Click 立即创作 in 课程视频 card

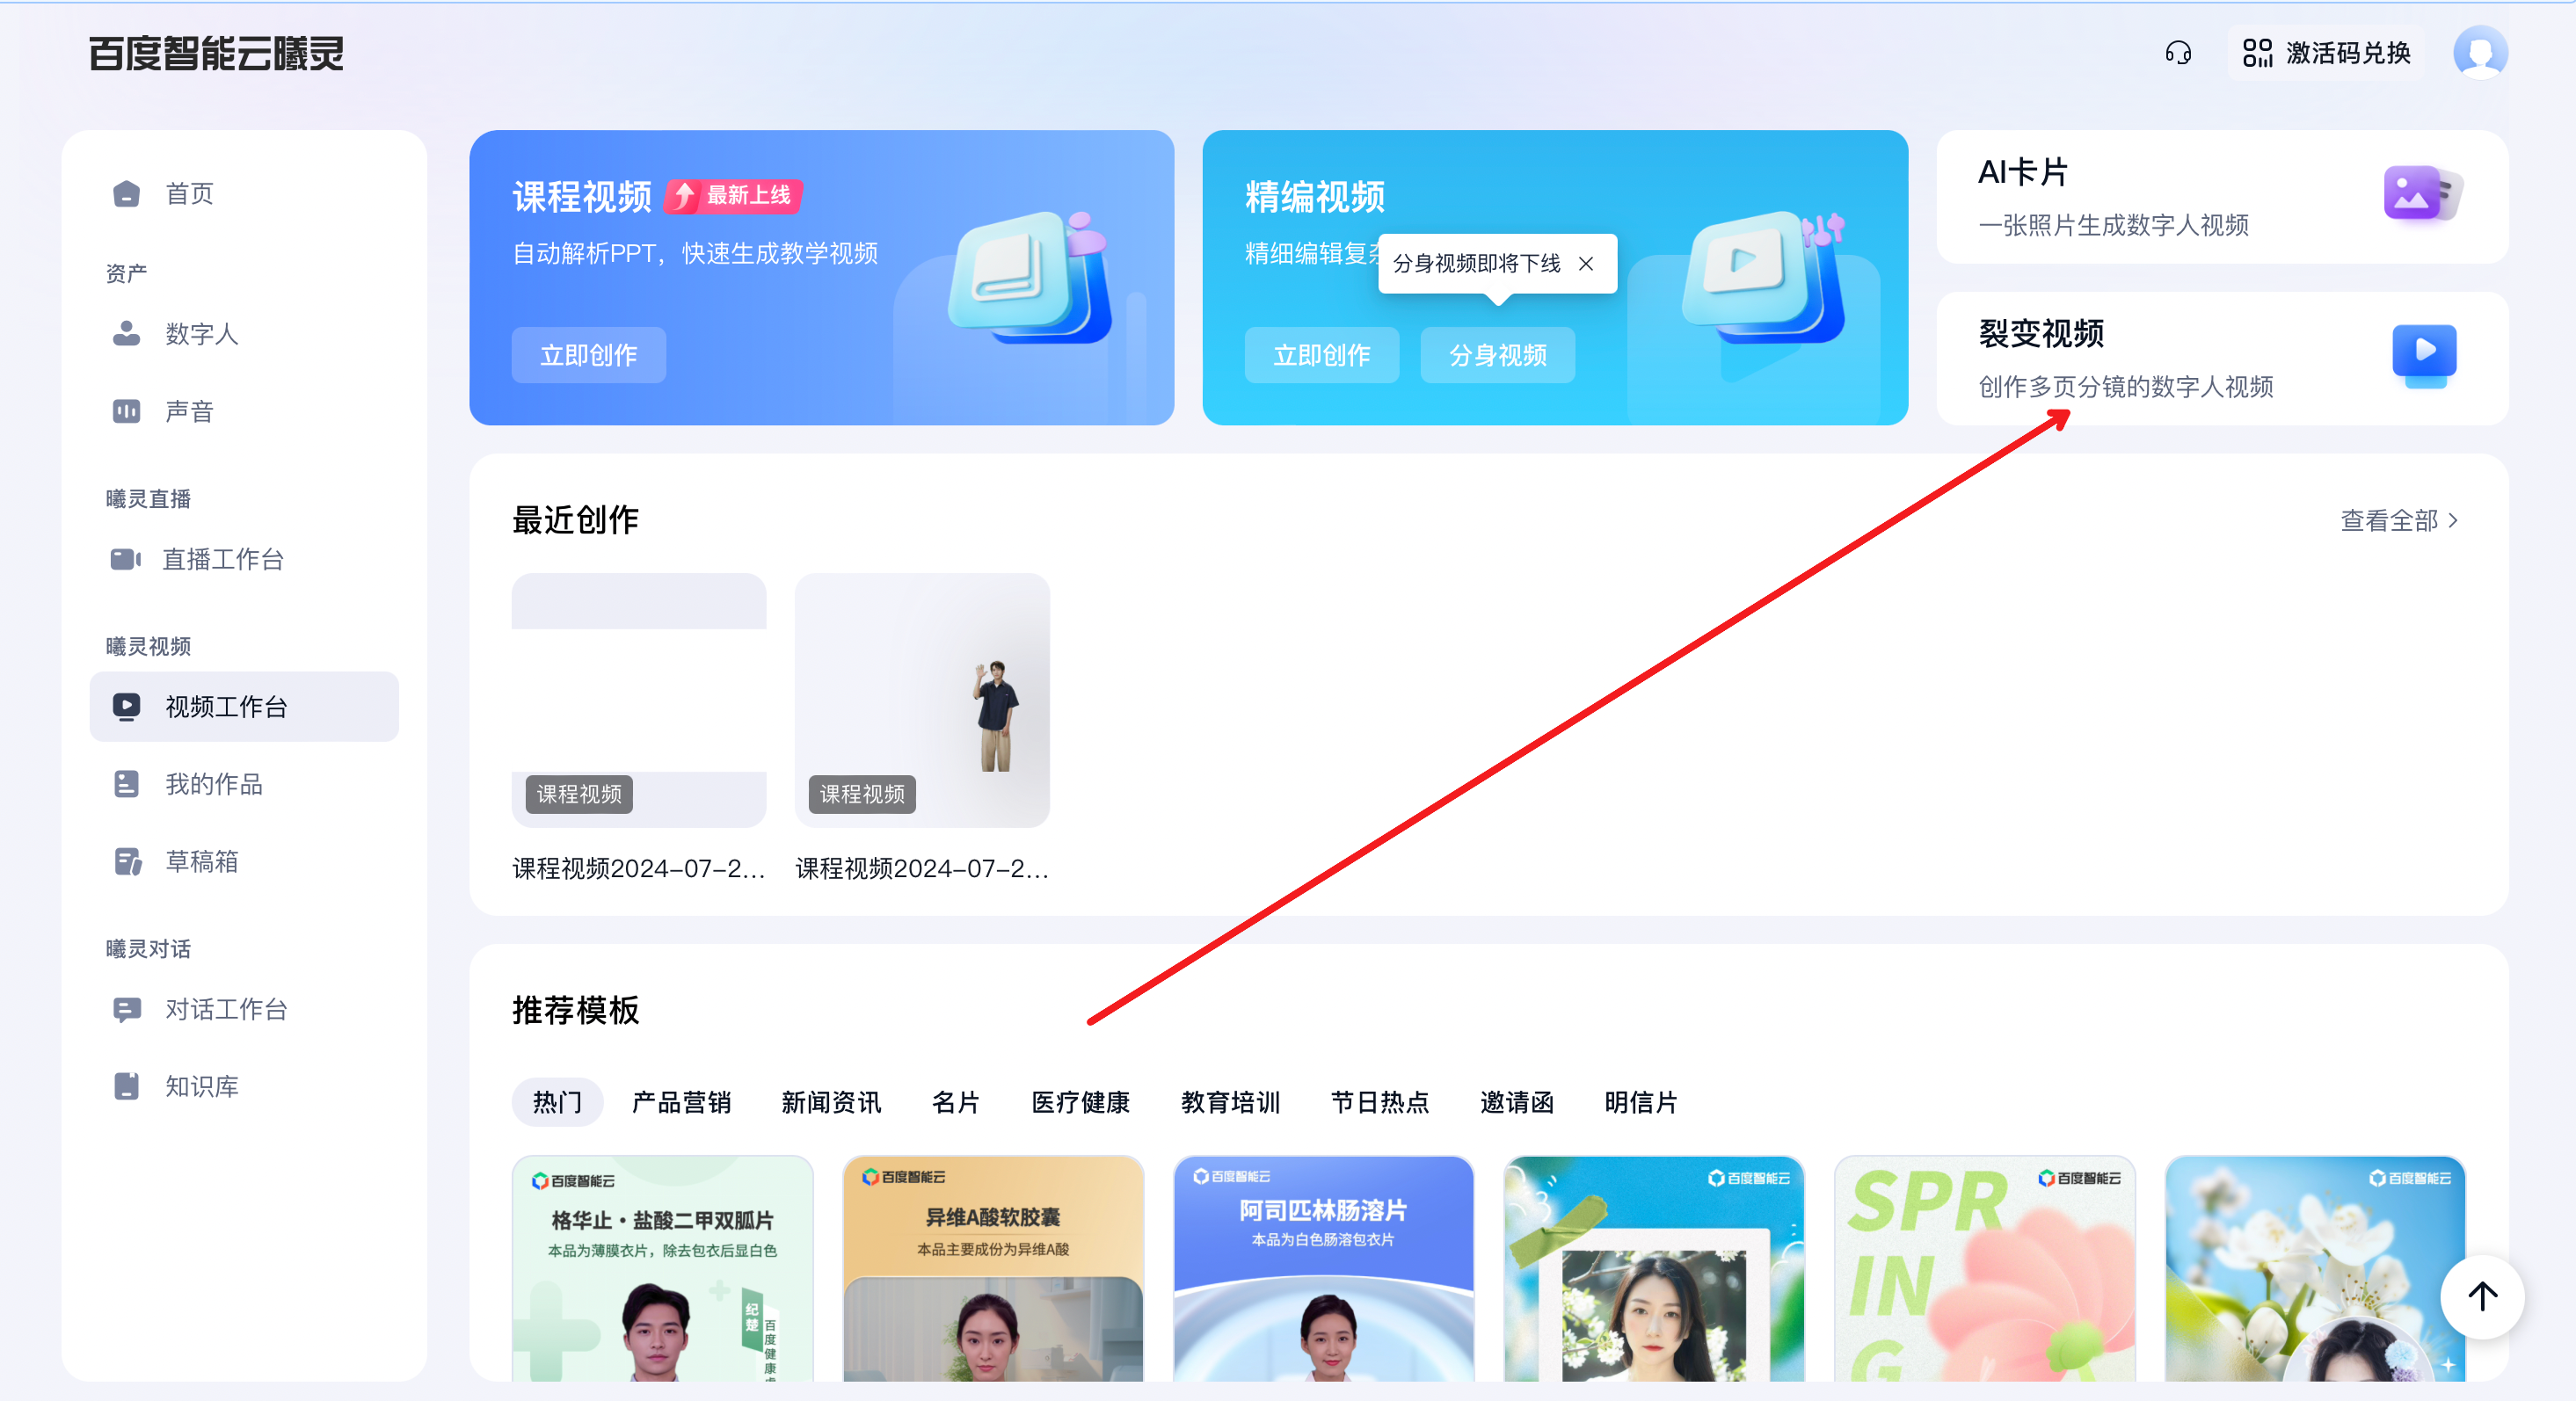click(x=588, y=355)
